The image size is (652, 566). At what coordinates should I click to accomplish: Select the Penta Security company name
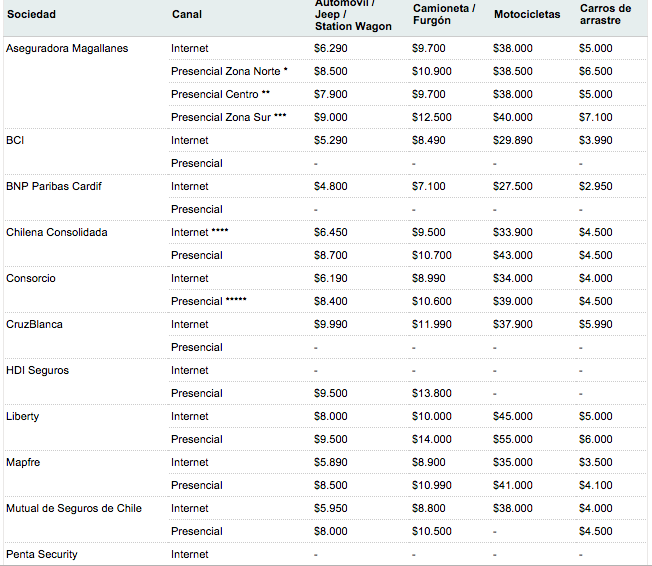tap(42, 554)
